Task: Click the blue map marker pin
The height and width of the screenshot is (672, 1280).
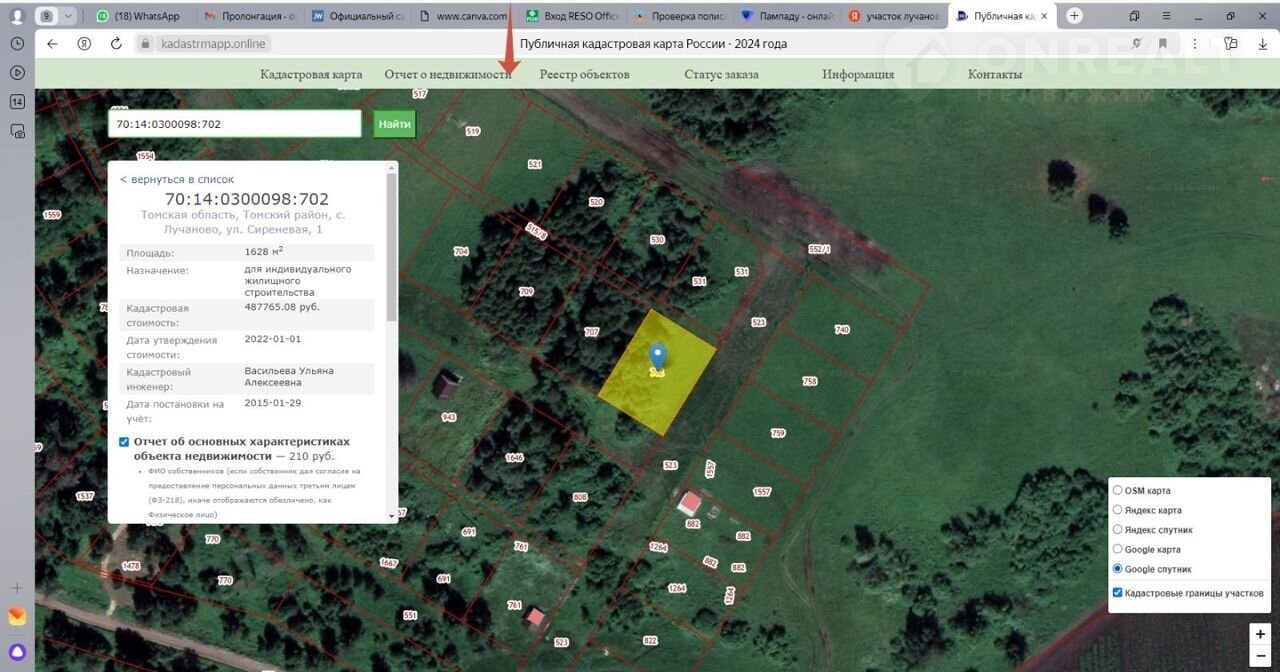Action: 657,357
